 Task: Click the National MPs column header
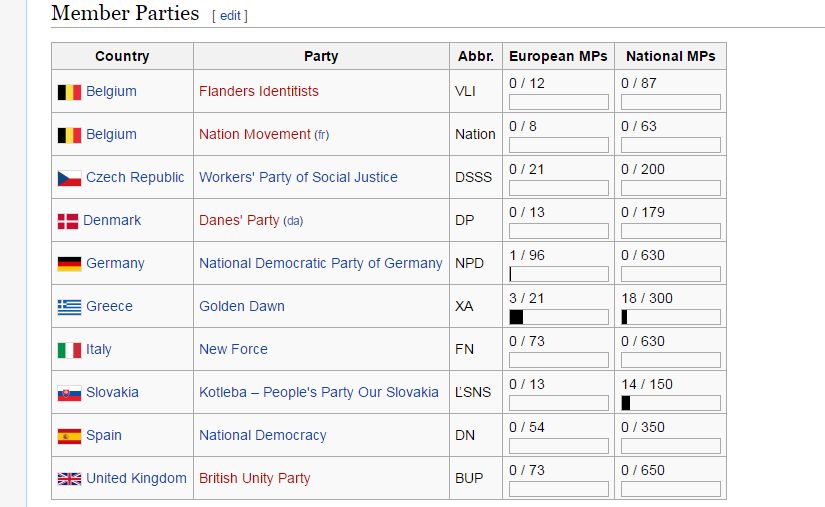tap(670, 56)
